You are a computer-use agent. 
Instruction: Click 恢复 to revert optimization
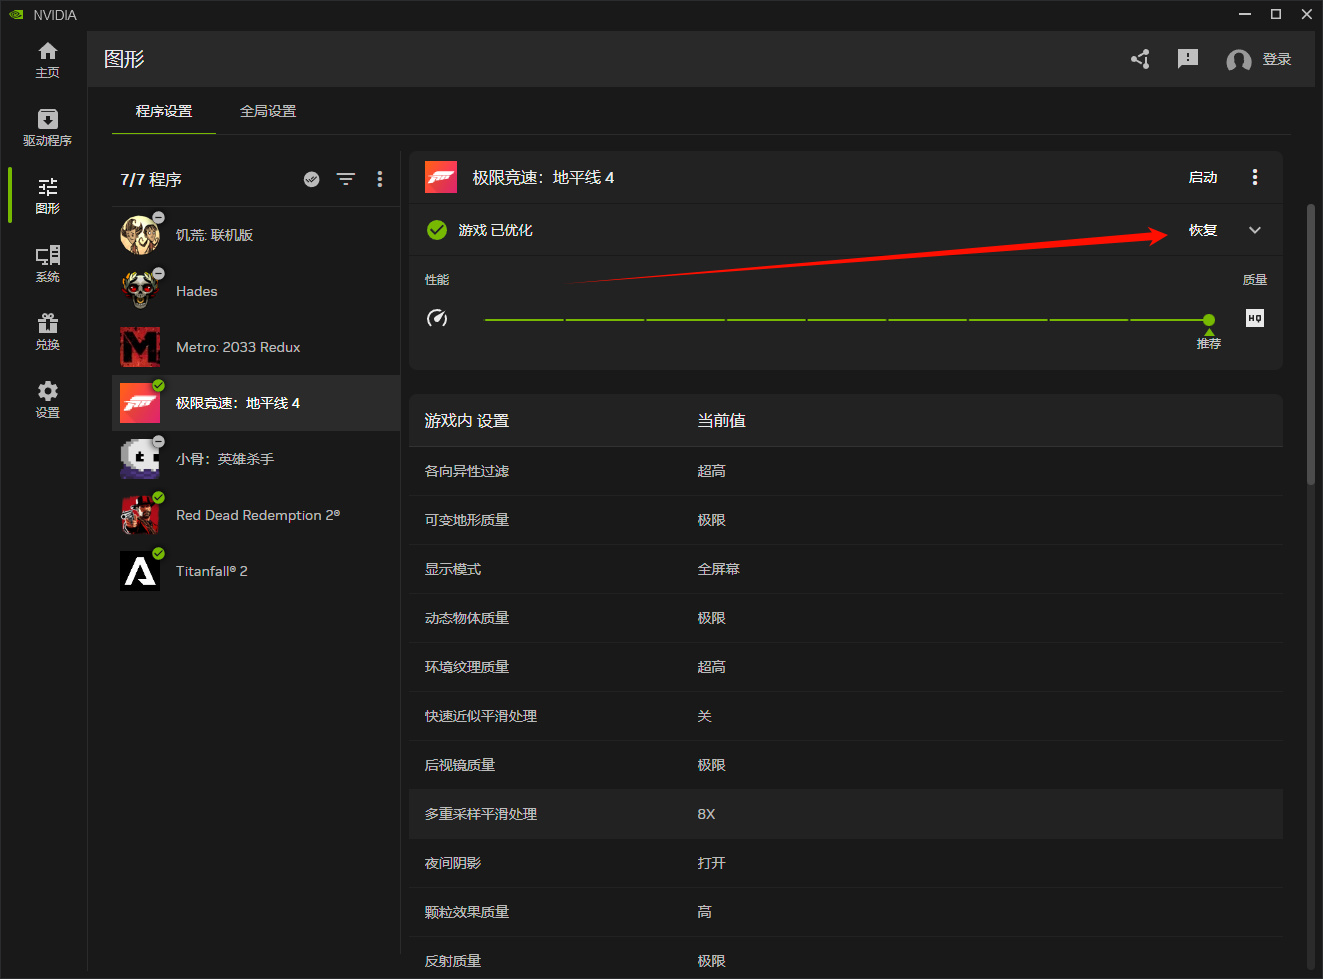coord(1203,230)
